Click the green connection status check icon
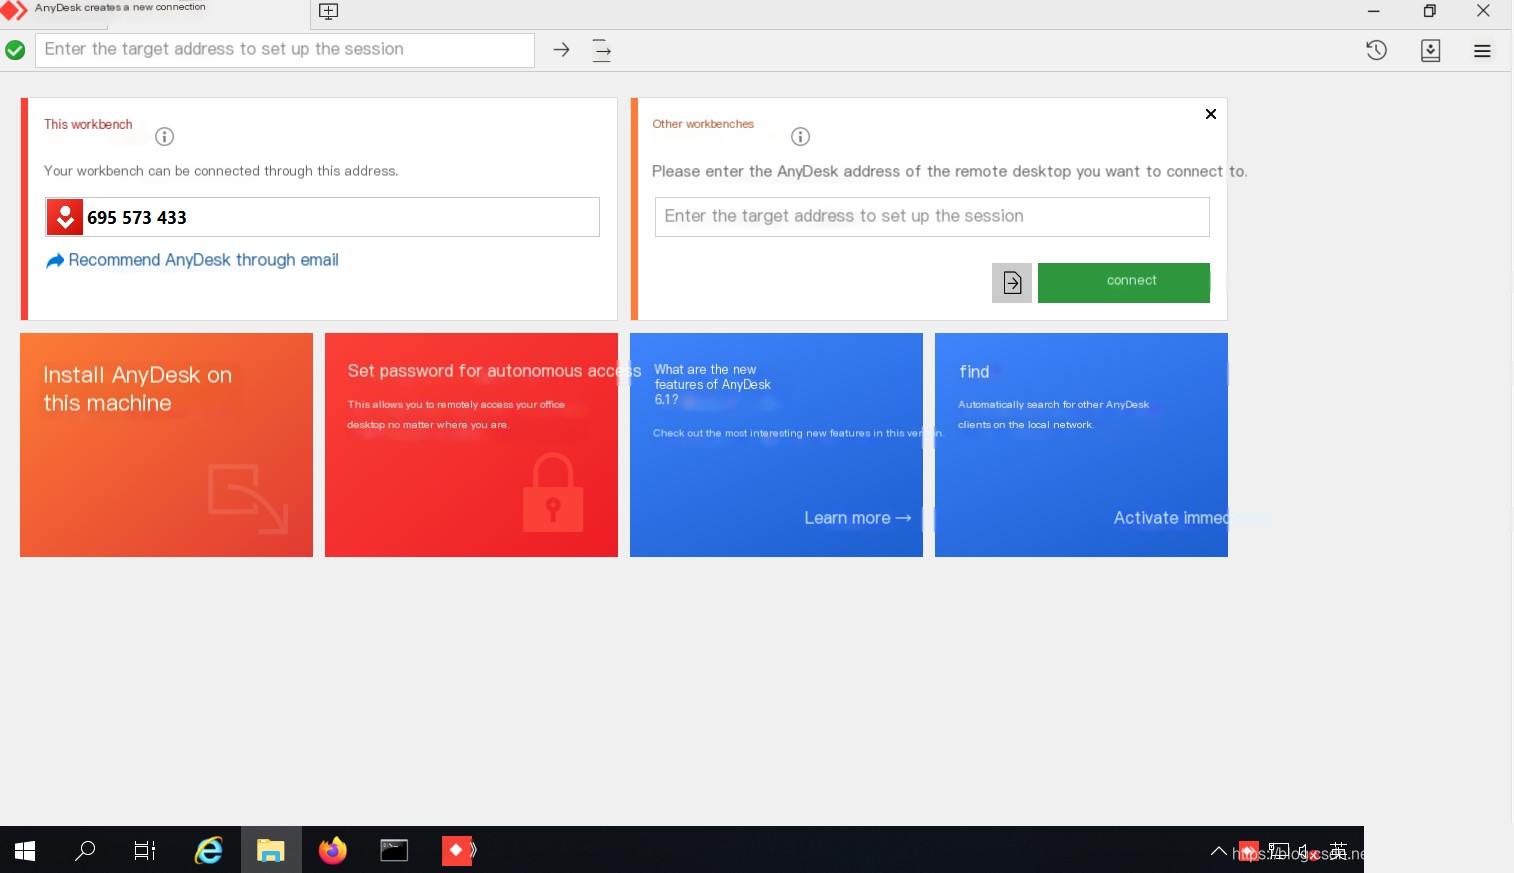This screenshot has height=873, width=1514. 15,50
